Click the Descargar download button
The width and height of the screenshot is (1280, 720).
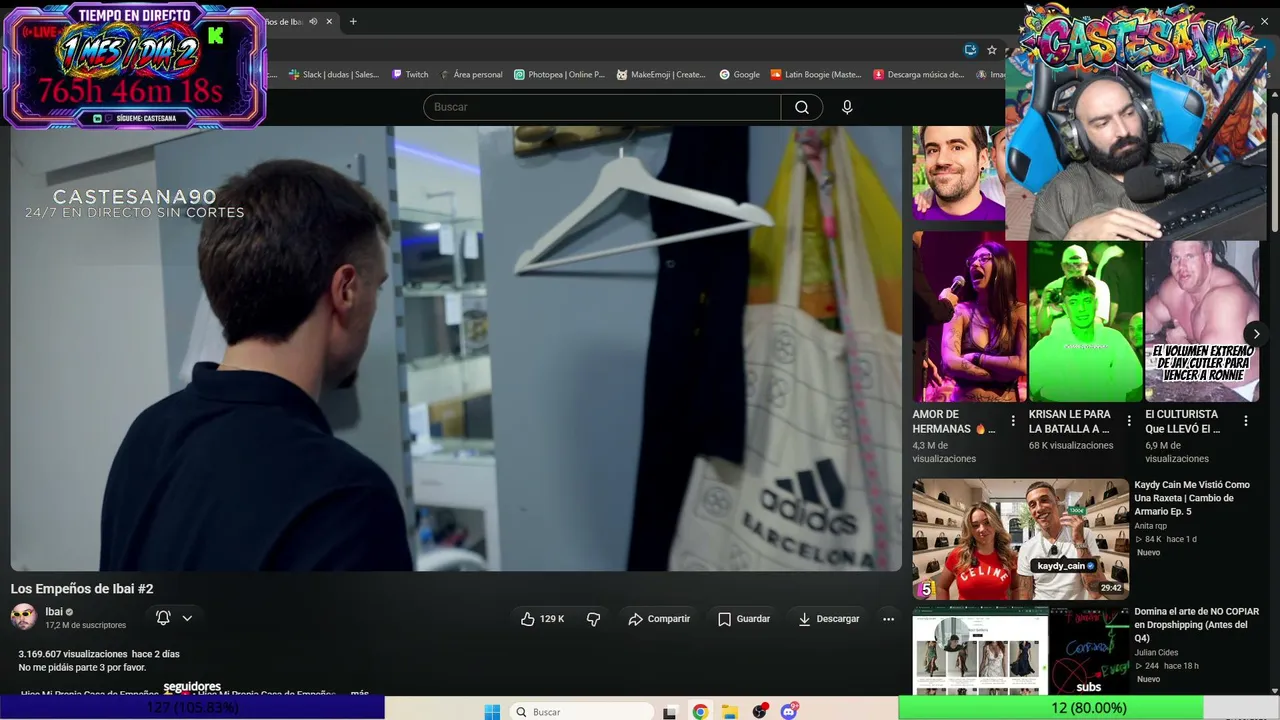tap(828, 619)
